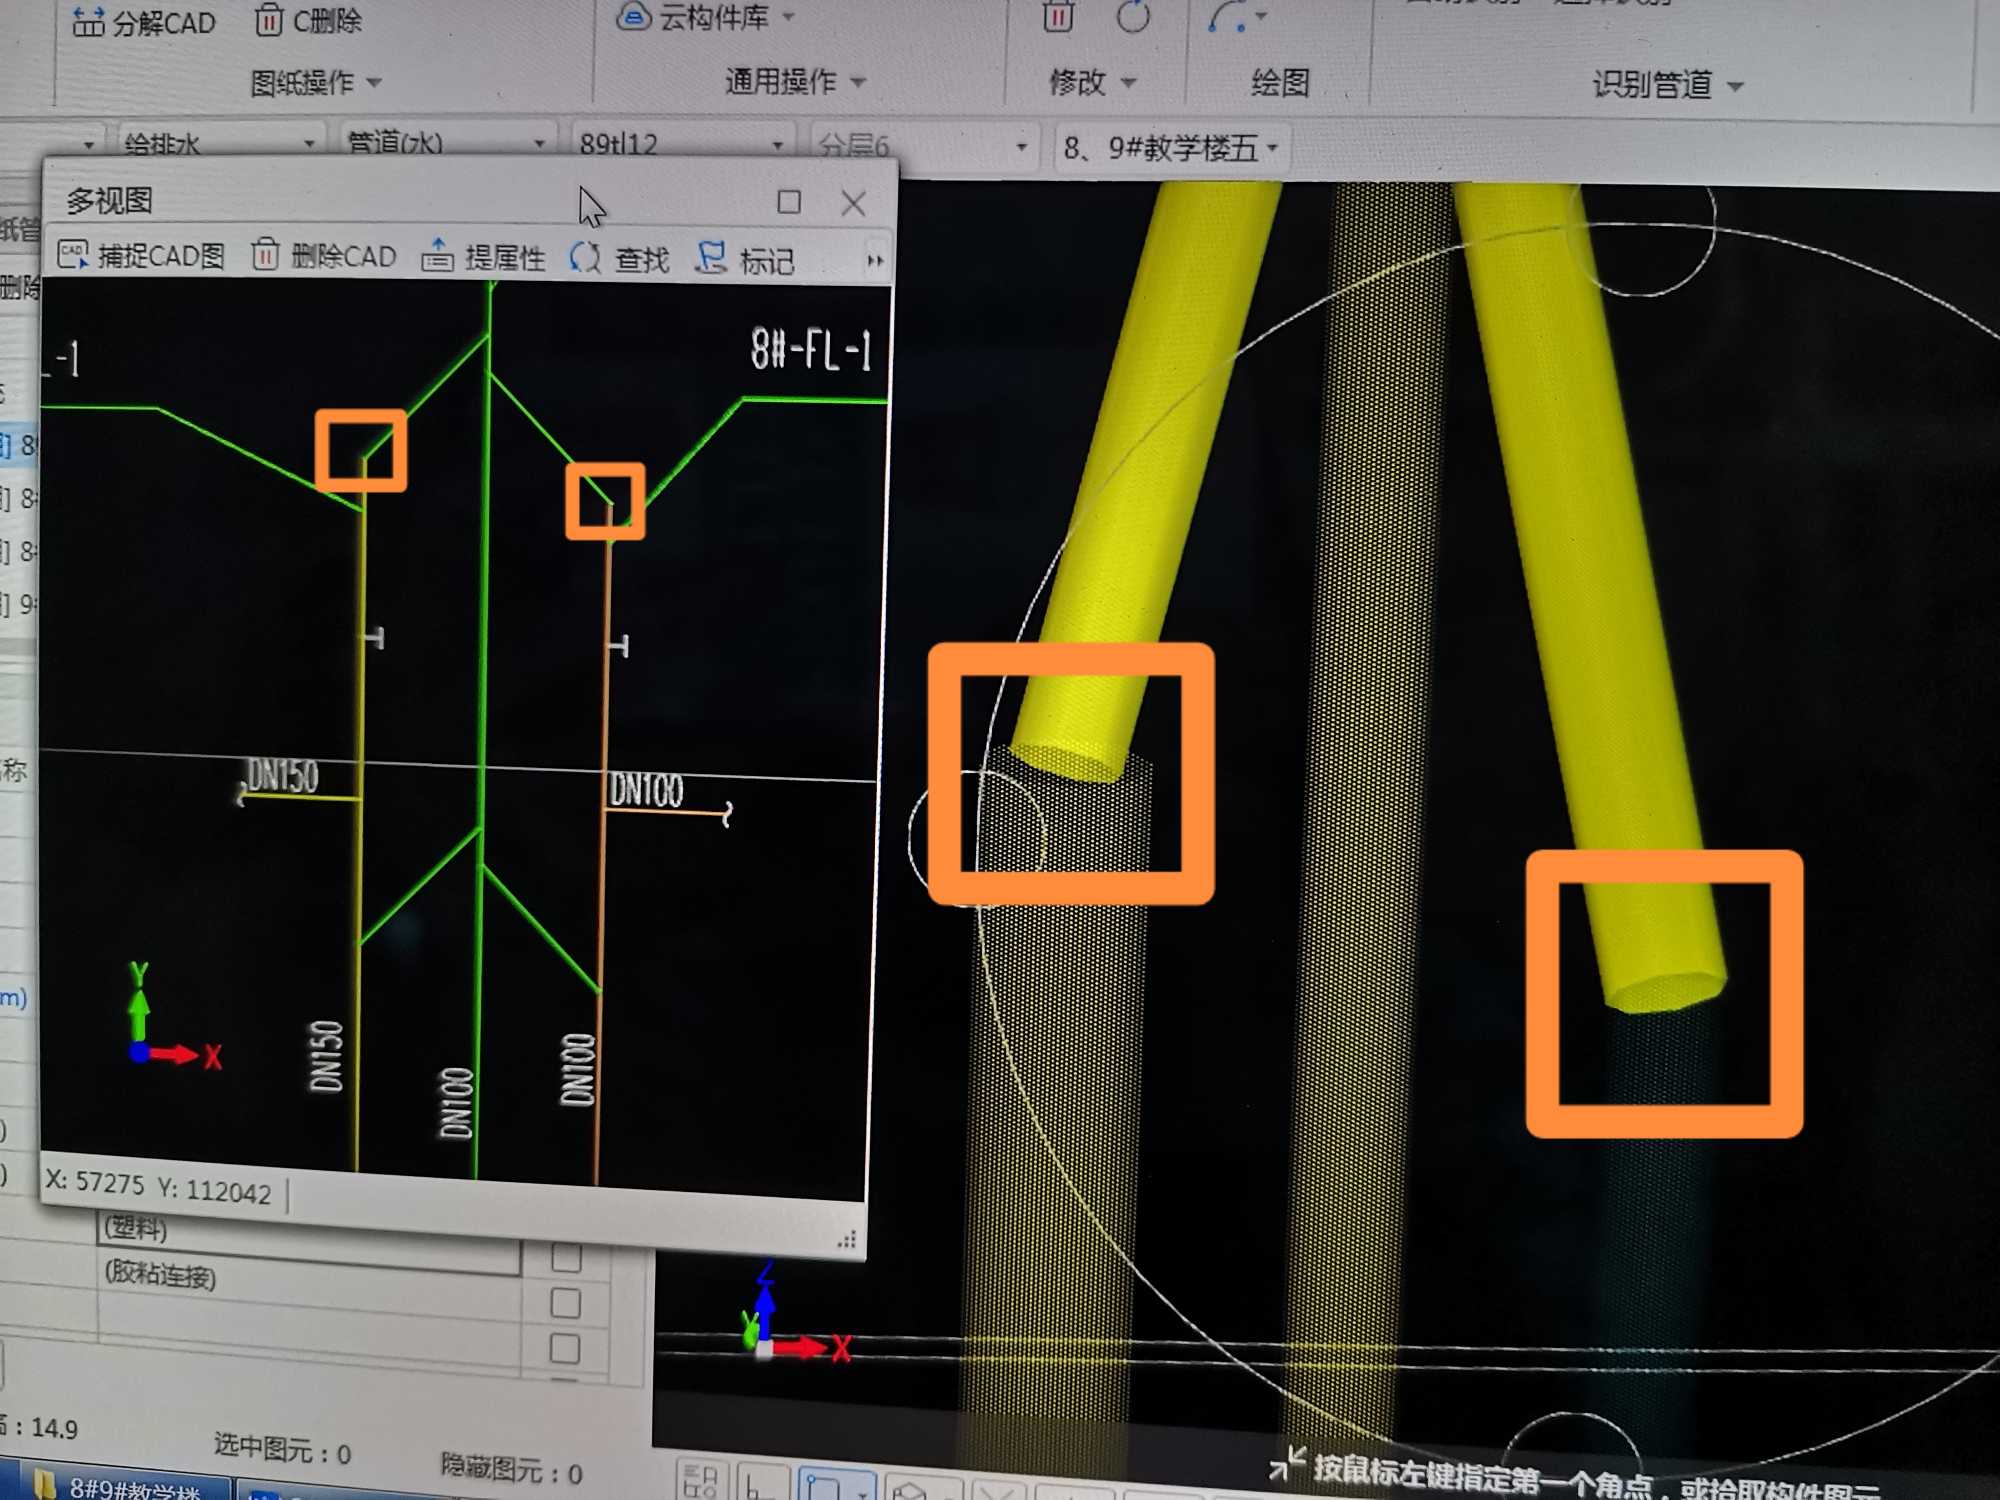Click the delete icon above 修改
Image resolution: width=2000 pixels, height=1500 pixels.
coord(1057,16)
